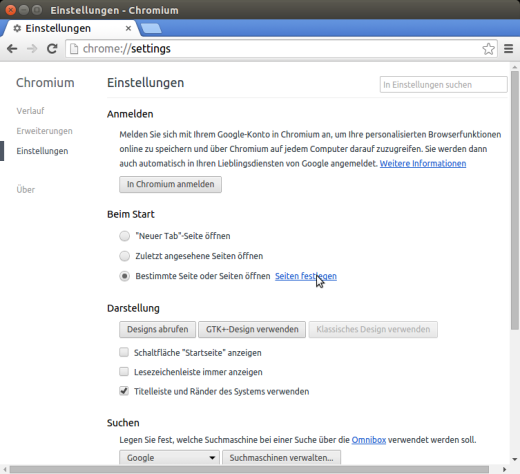
Task: Click the browser forward arrow
Action: 32,49
